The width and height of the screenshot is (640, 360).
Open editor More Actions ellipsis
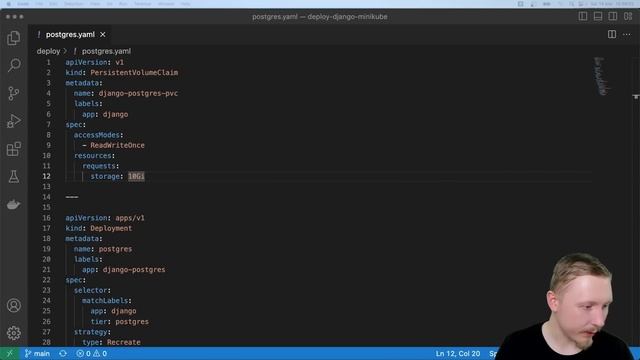(627, 35)
